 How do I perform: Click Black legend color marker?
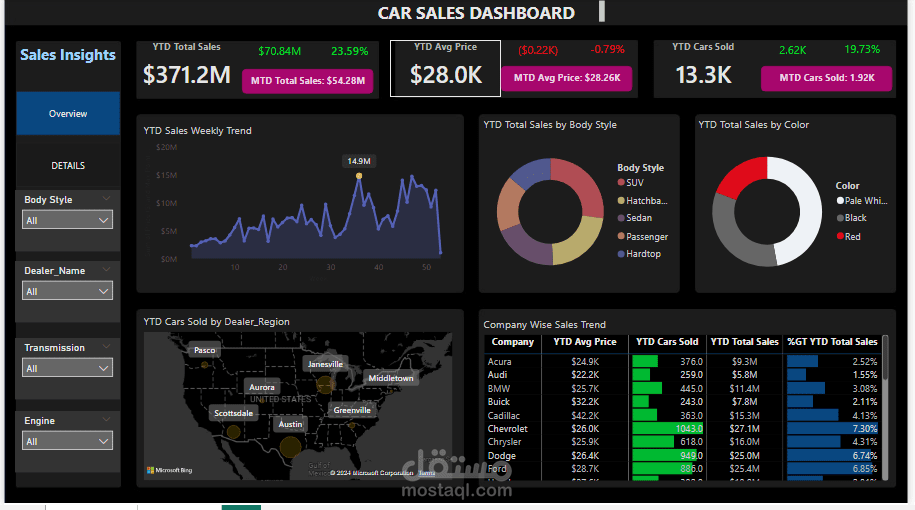(840, 218)
